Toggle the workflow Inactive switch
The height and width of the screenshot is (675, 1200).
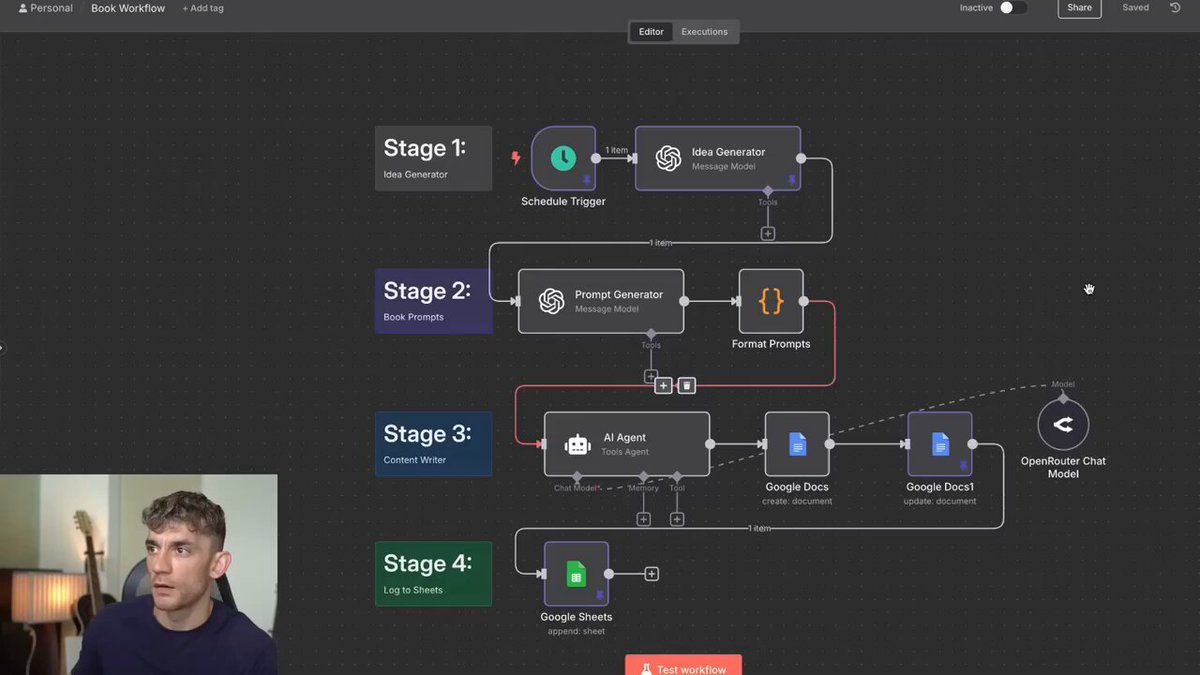click(1013, 8)
